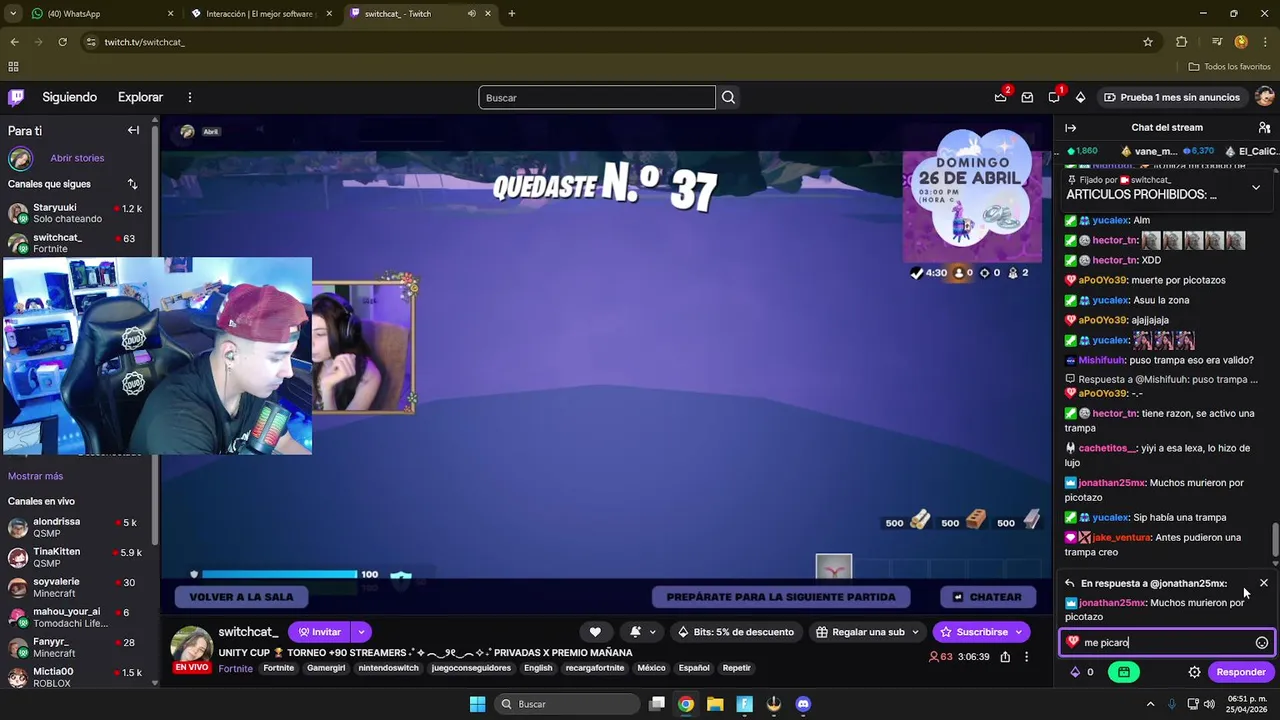Viewport: 1280px width, 720px height.
Task: Open a new browser tab
Action: 512,14
